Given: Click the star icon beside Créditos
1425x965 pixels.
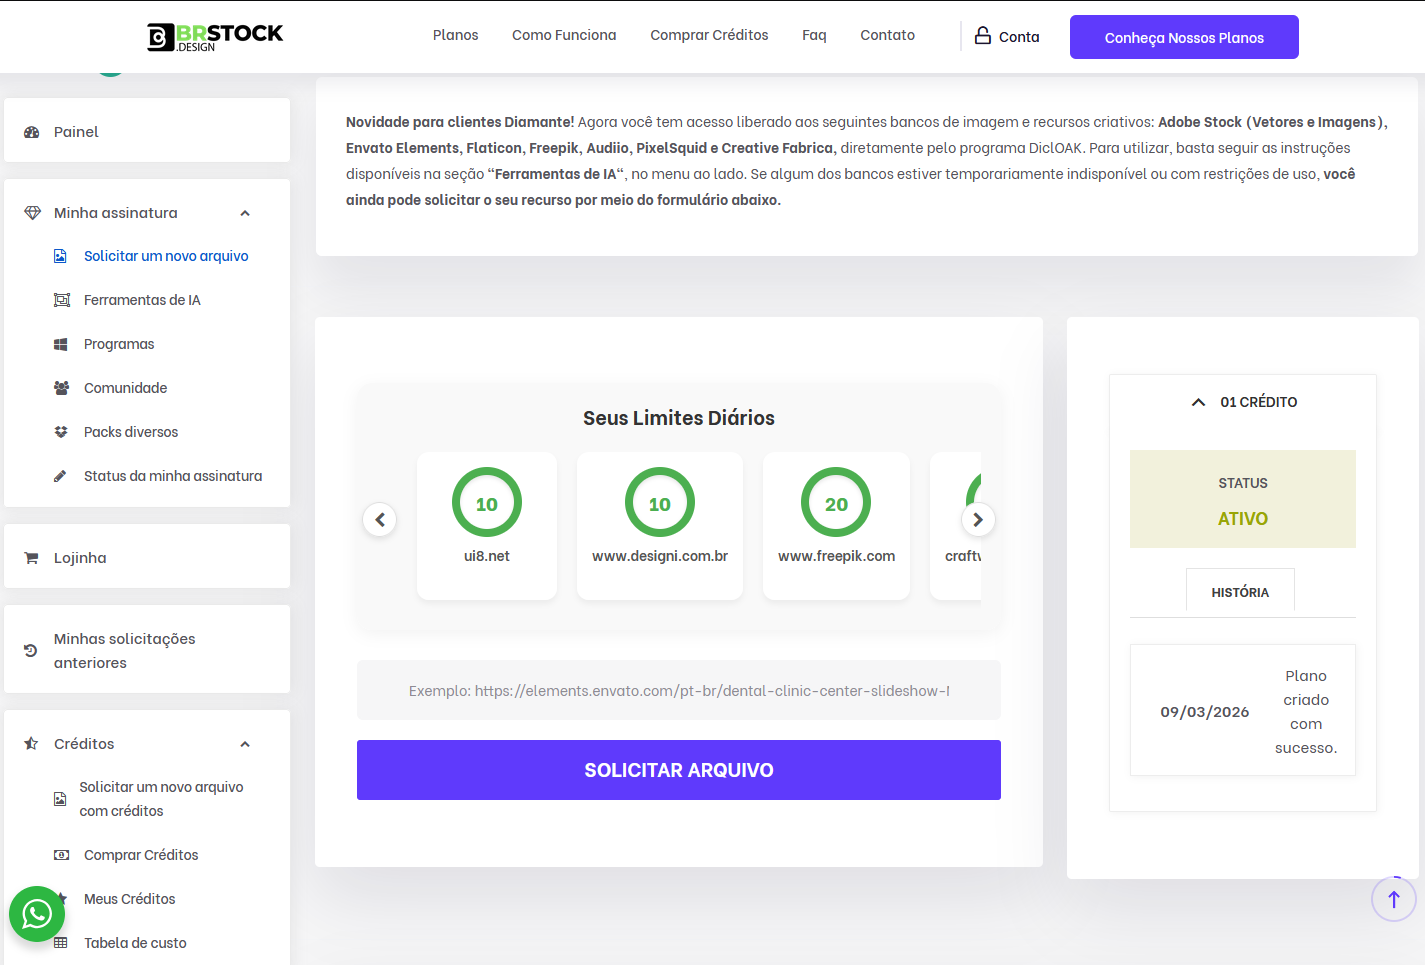Looking at the screenshot, I should [31, 744].
